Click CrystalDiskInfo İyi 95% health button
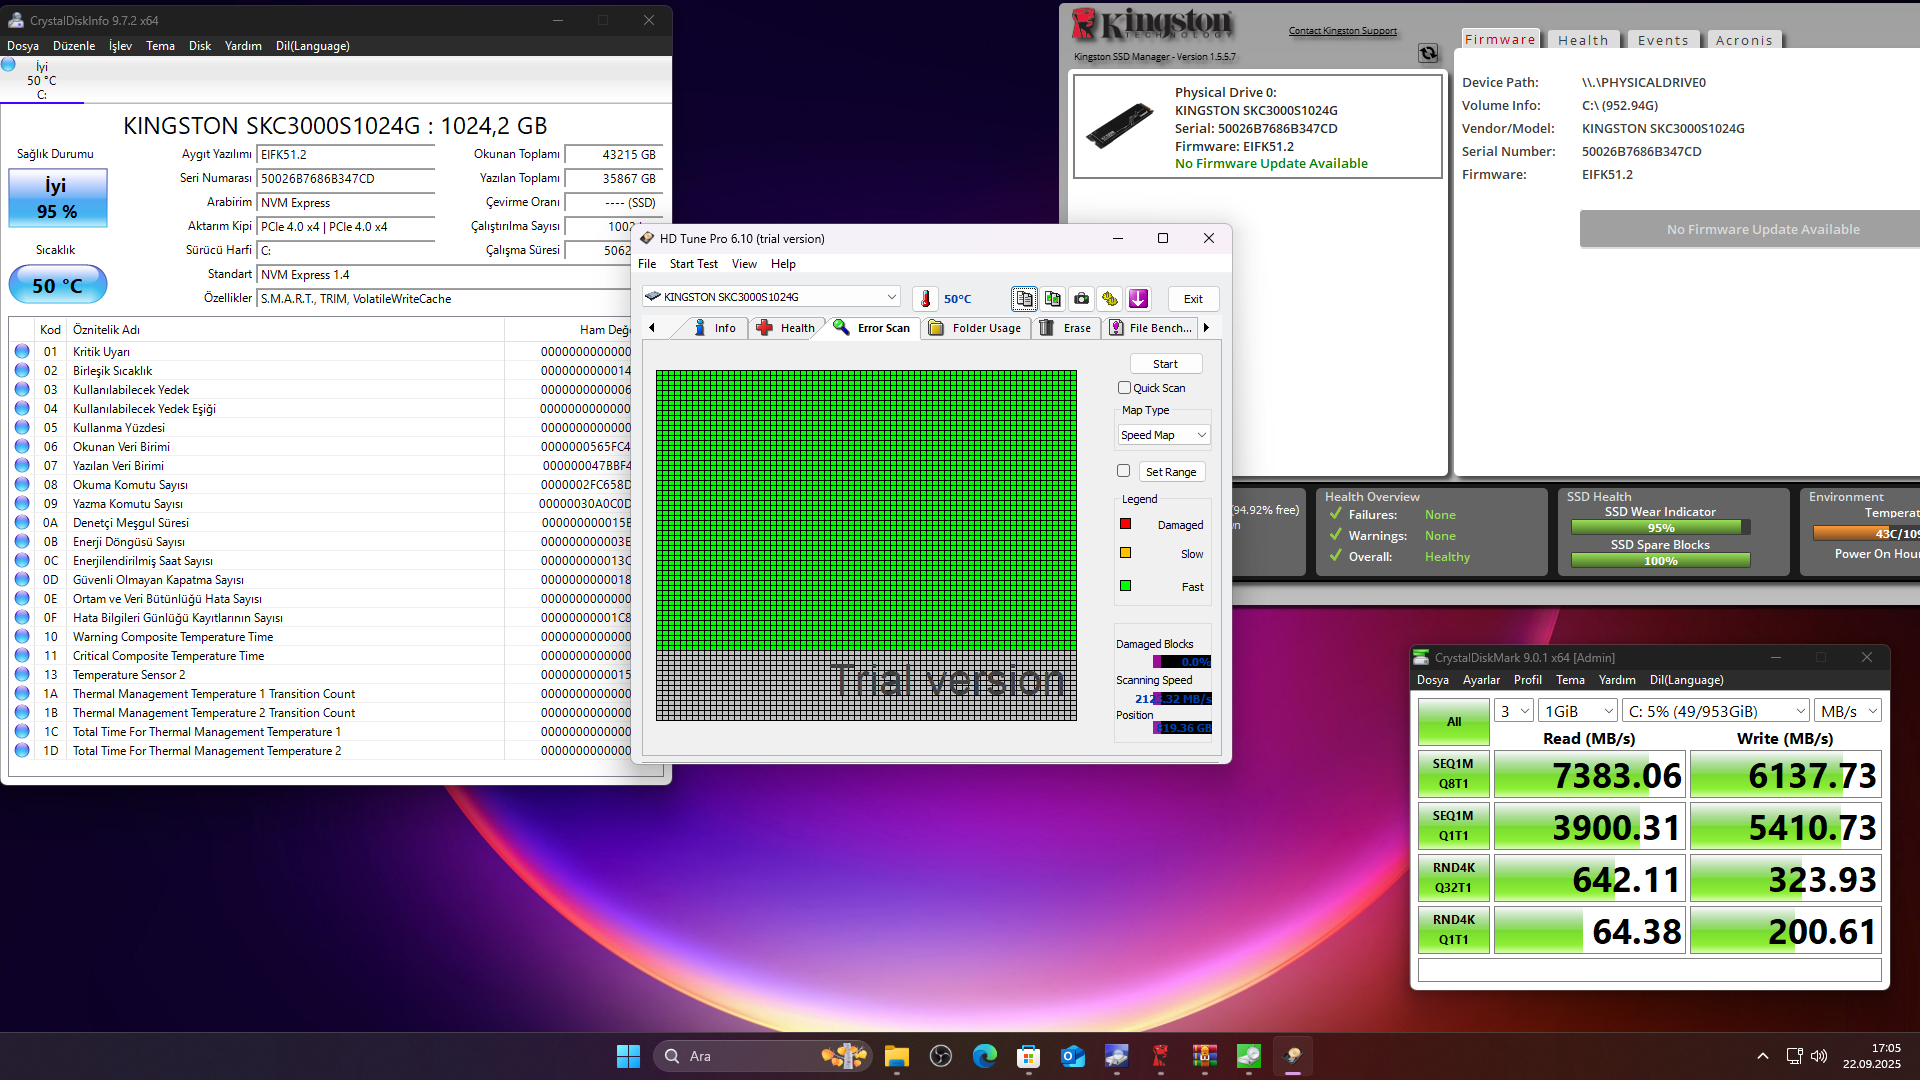1920x1080 pixels. coord(58,198)
